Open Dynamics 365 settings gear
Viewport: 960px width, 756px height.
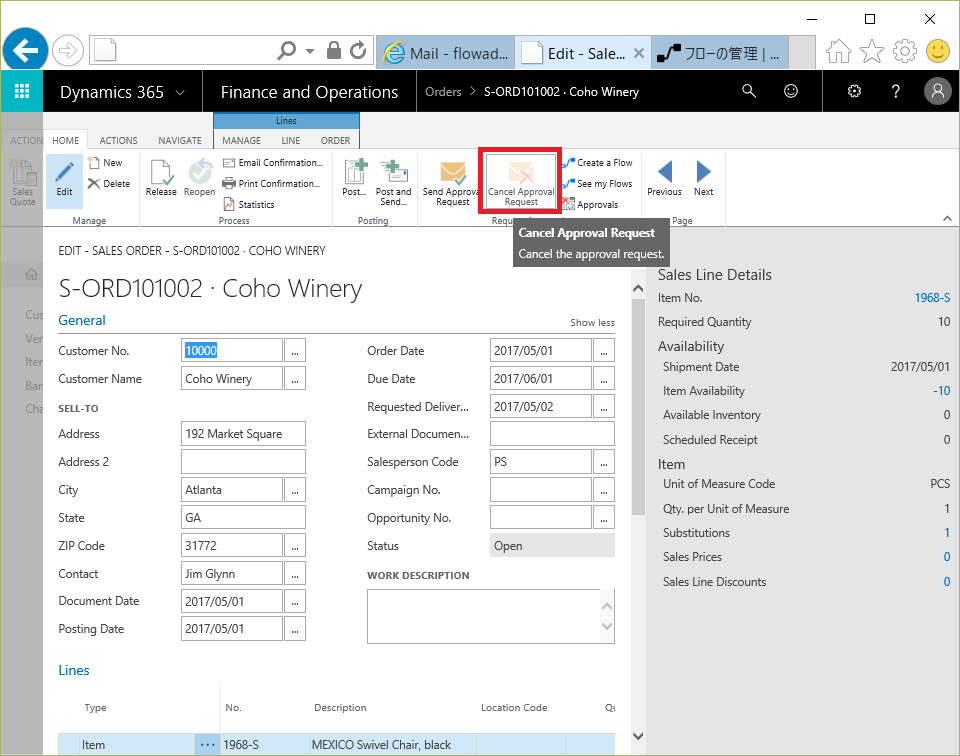tap(854, 91)
